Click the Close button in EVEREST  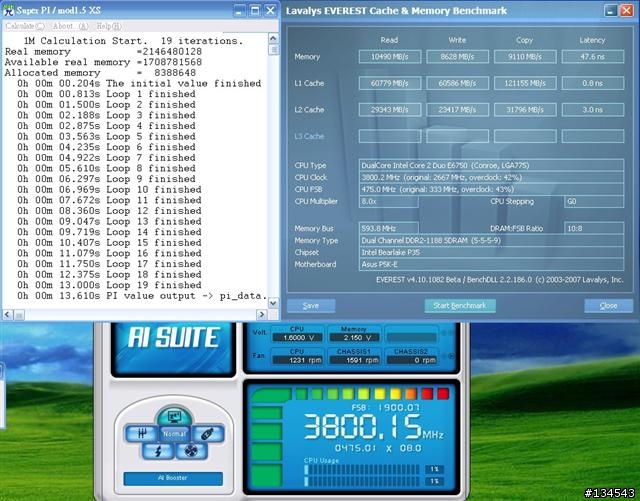pos(608,305)
